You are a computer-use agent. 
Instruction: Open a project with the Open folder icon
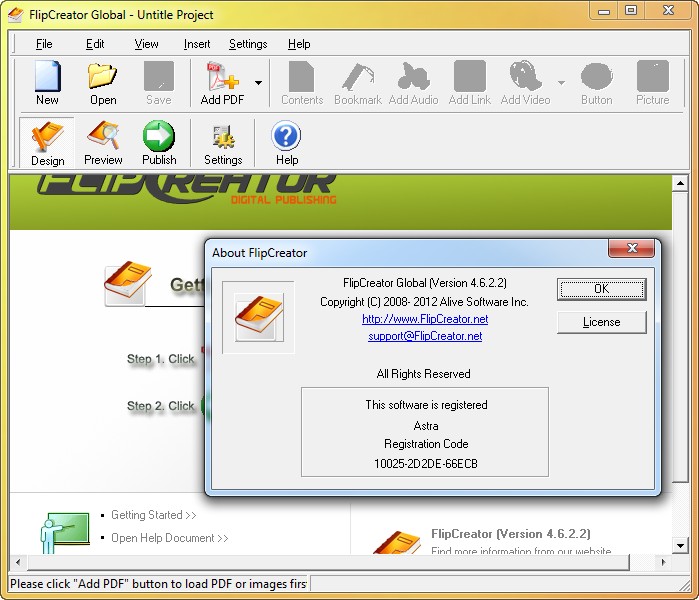103,83
